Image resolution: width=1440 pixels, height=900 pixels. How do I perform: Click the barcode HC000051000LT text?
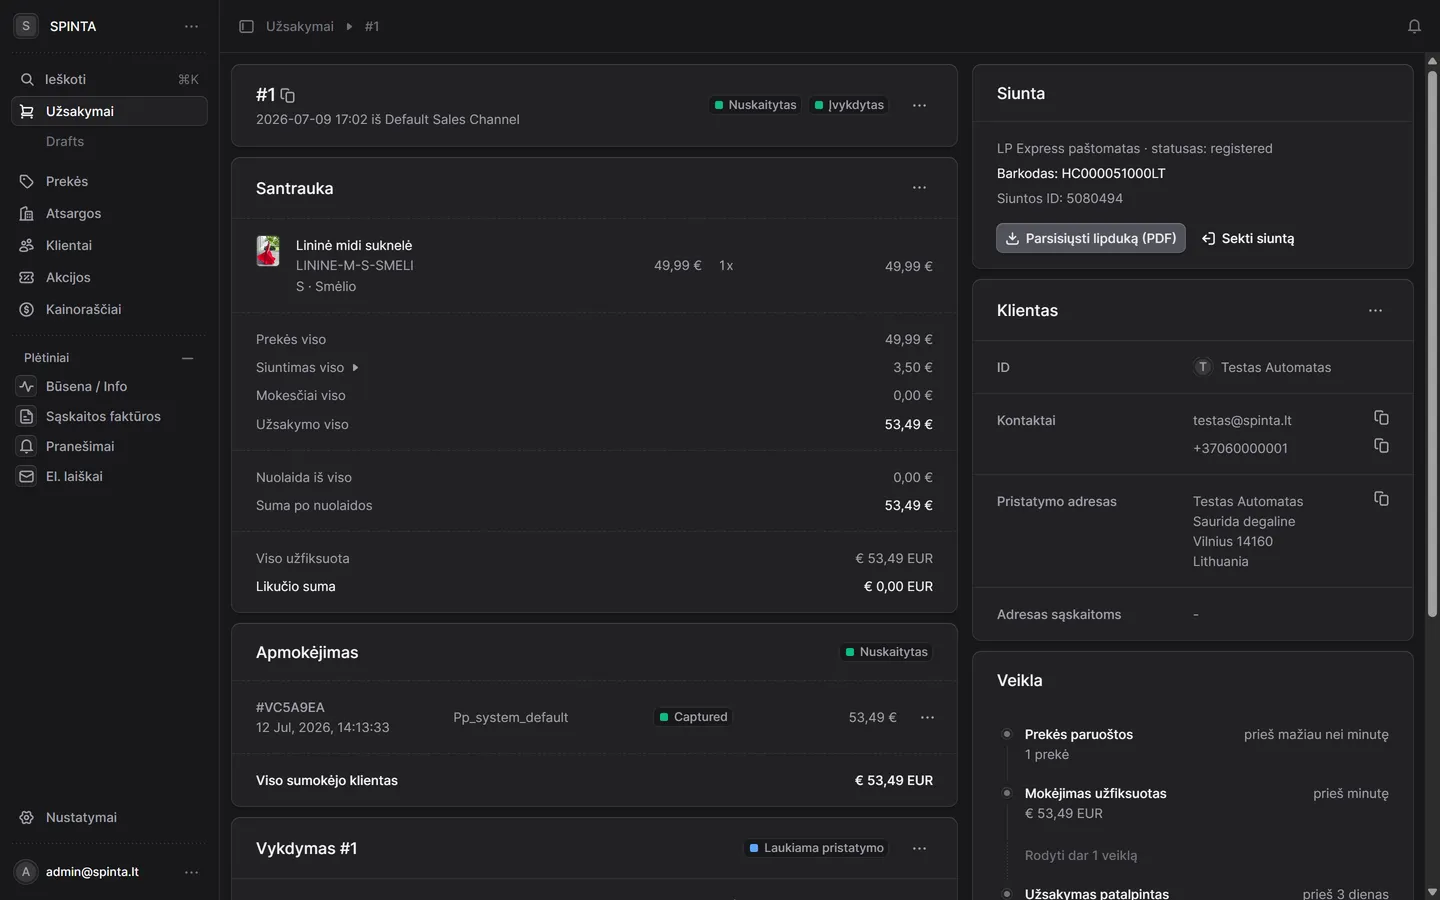[1081, 173]
